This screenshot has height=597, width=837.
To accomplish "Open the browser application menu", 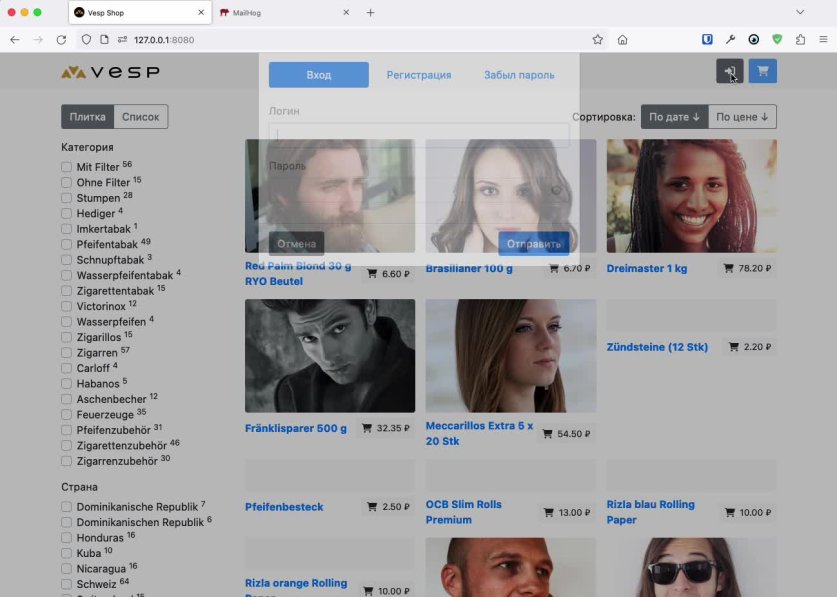I will [x=823, y=40].
